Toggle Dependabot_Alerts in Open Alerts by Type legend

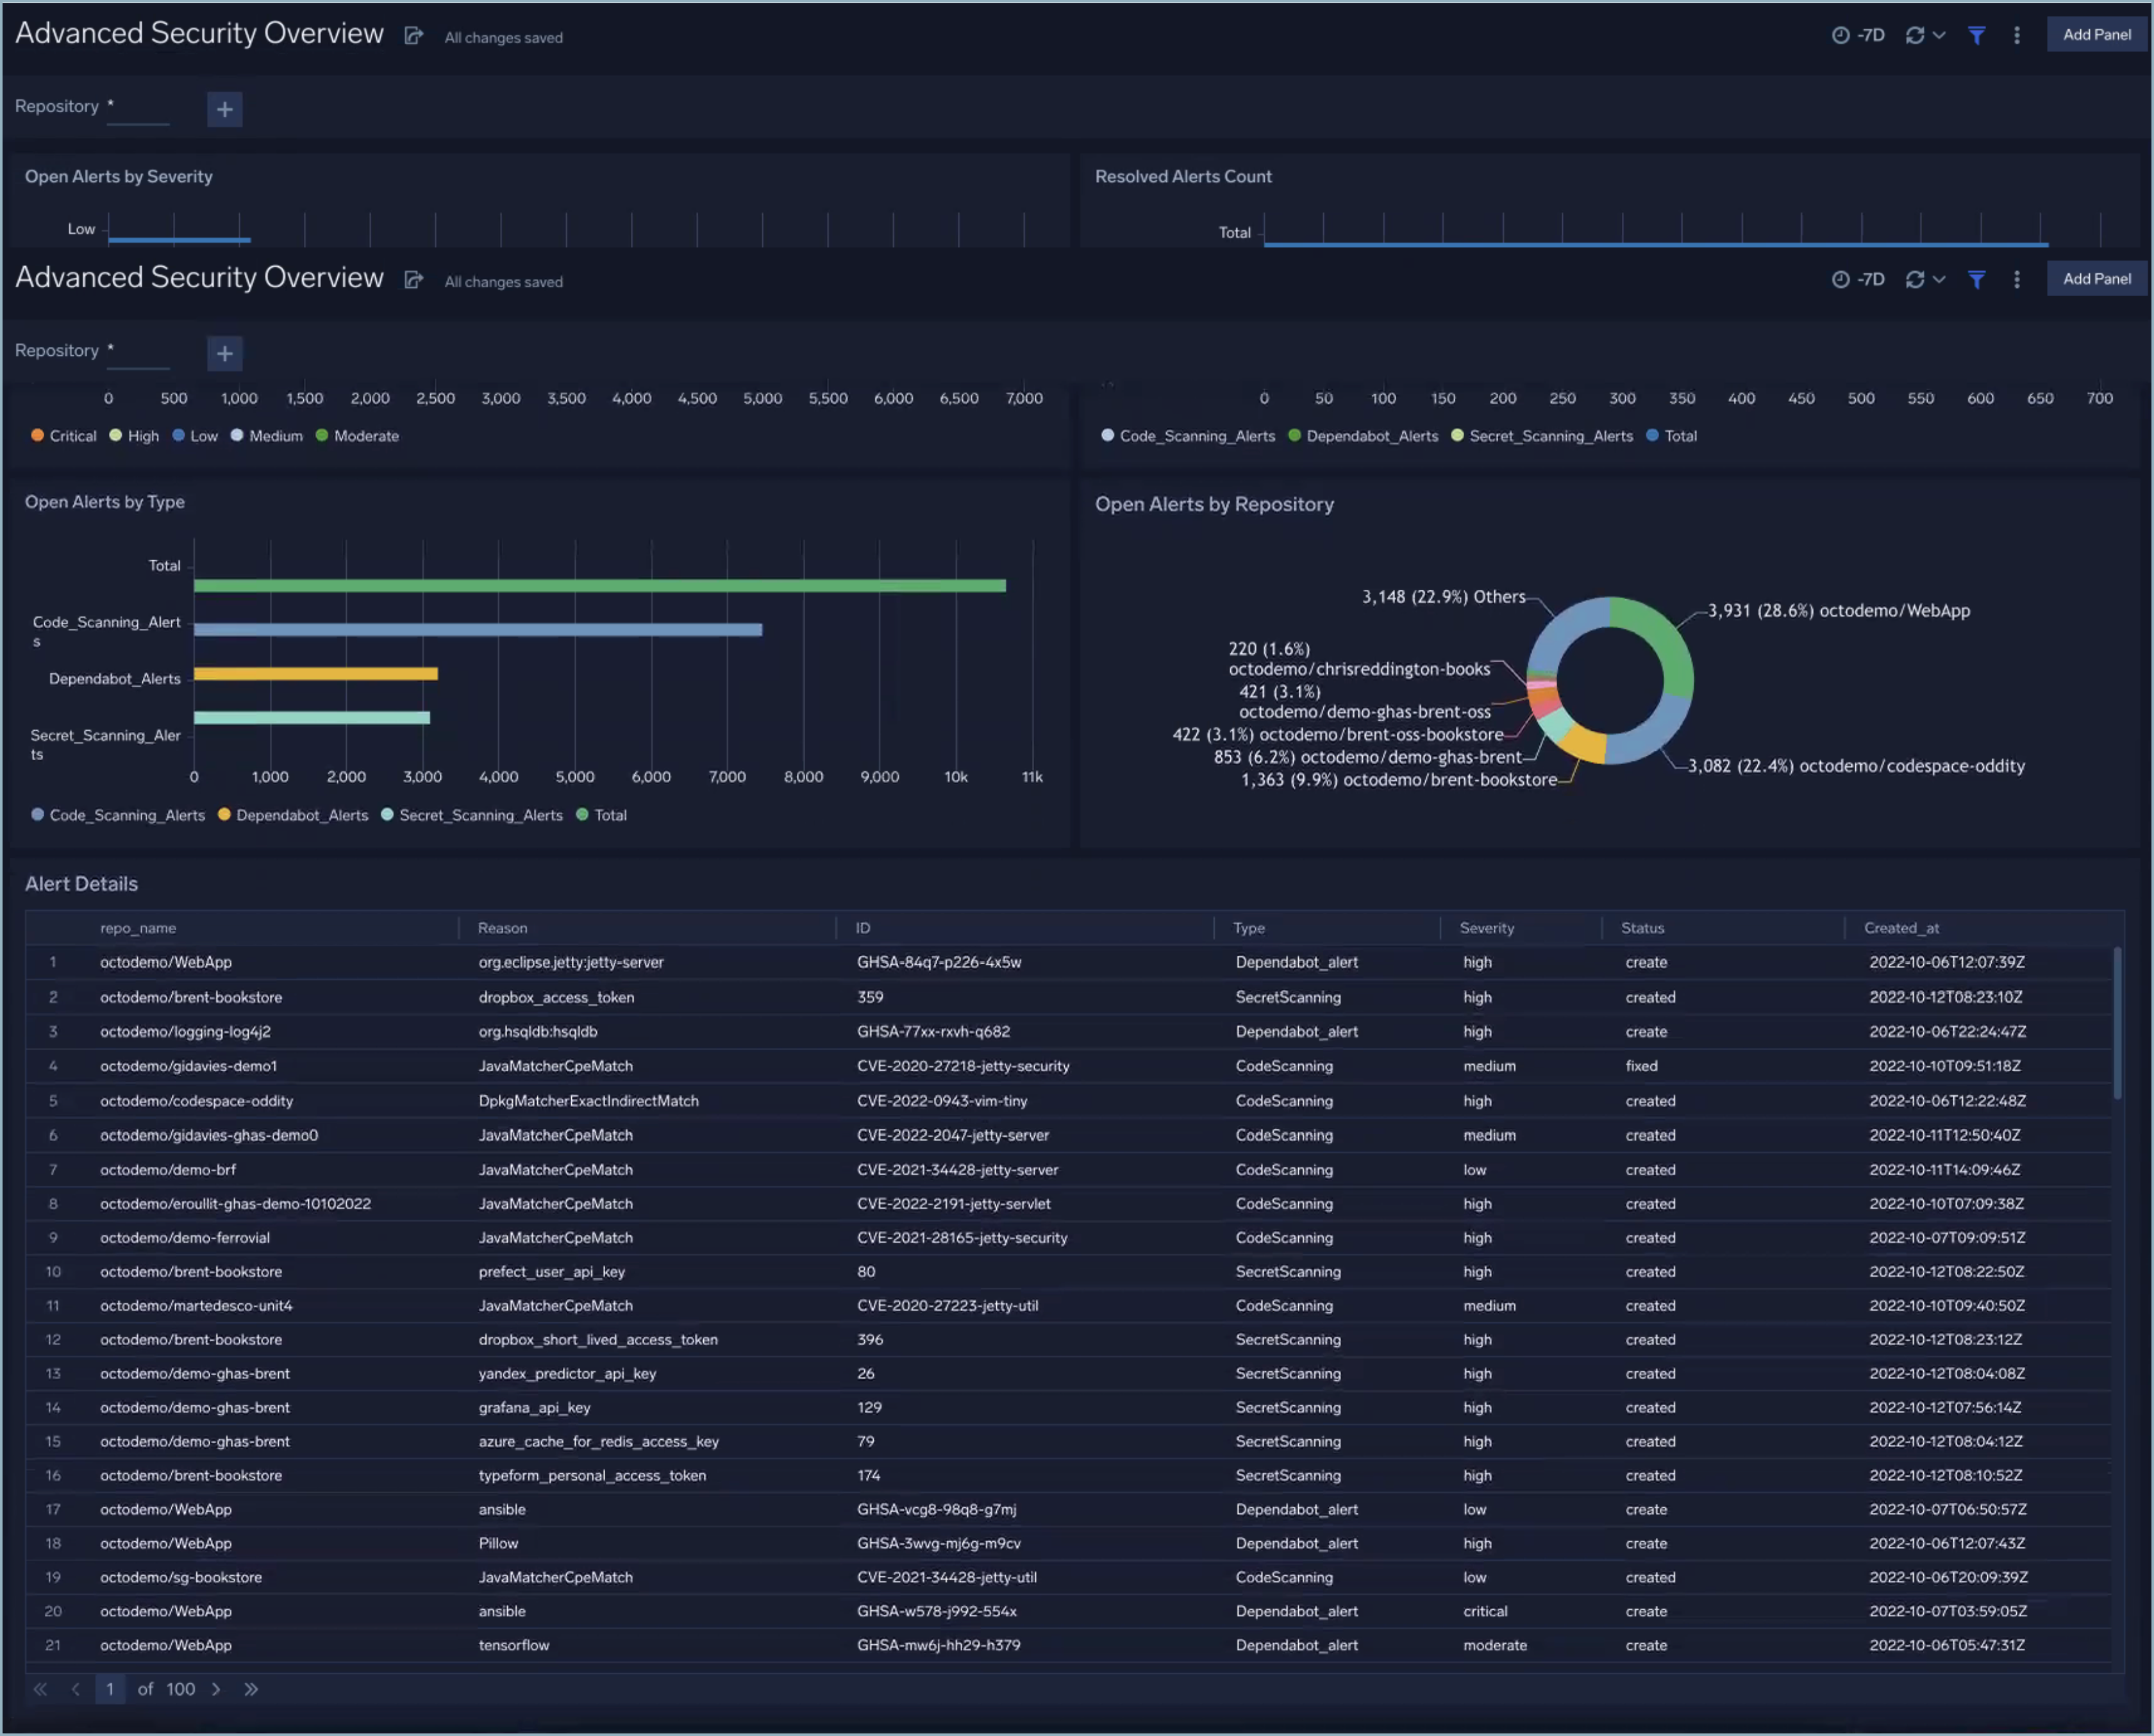[293, 815]
